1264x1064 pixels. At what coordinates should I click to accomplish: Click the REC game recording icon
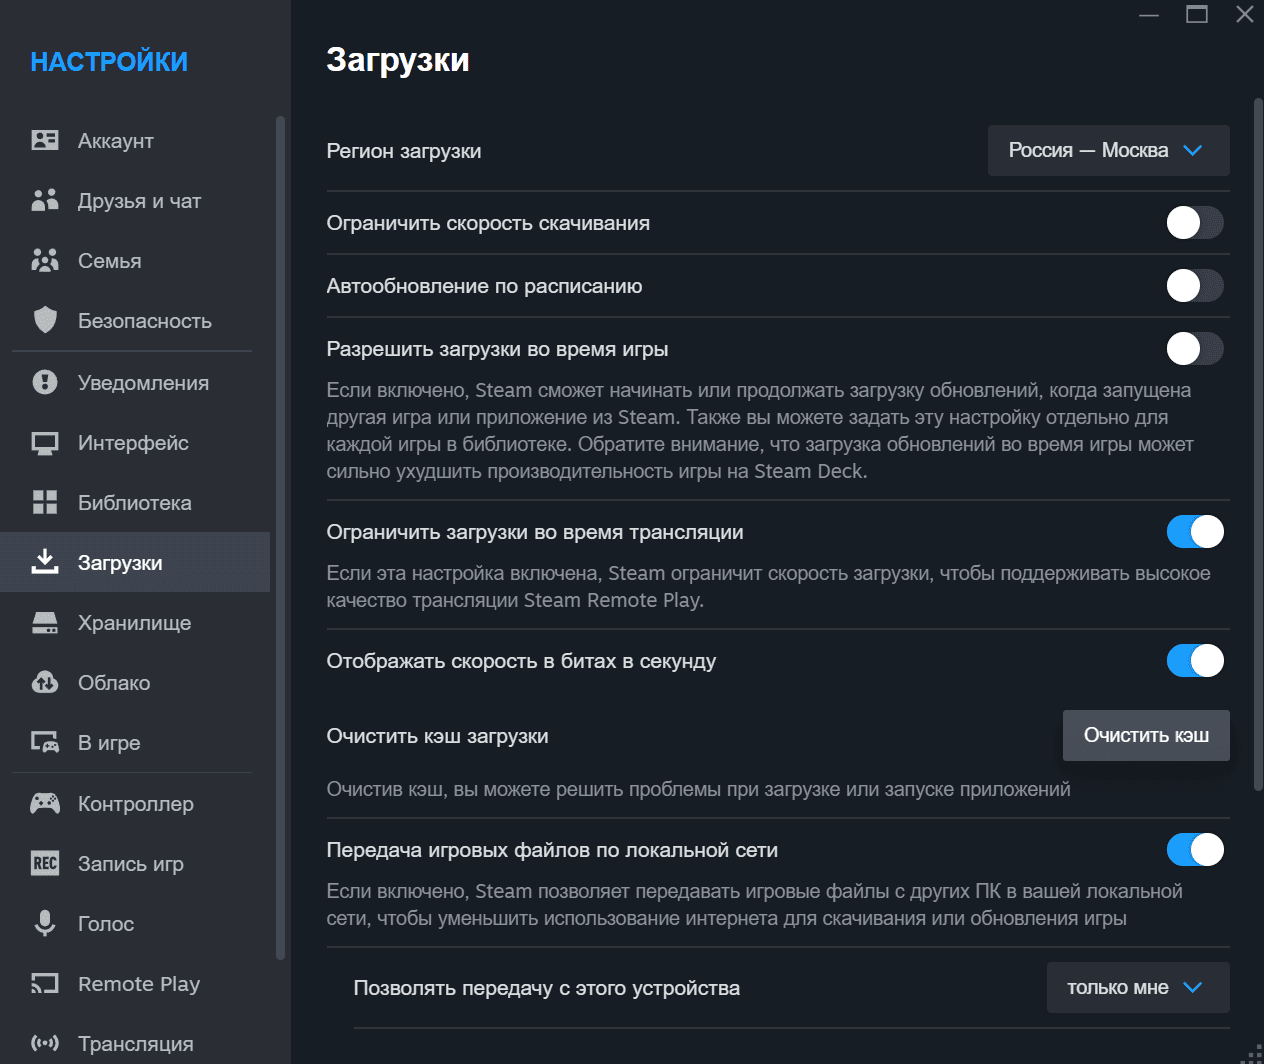[x=45, y=863]
